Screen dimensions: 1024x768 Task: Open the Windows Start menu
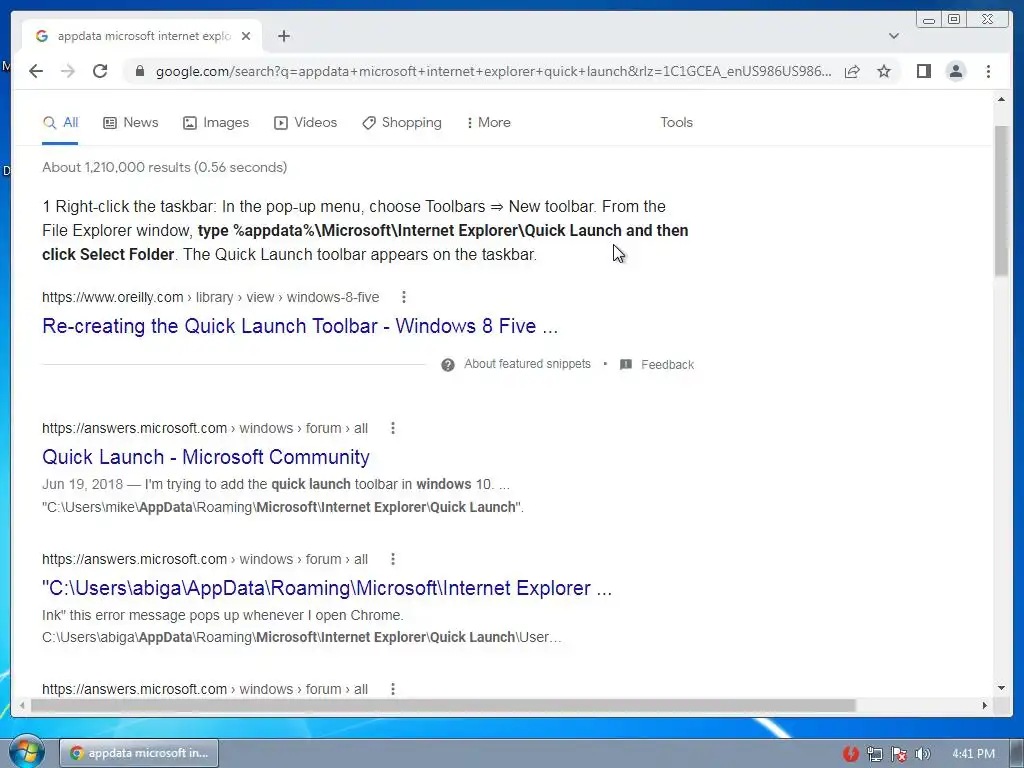26,752
